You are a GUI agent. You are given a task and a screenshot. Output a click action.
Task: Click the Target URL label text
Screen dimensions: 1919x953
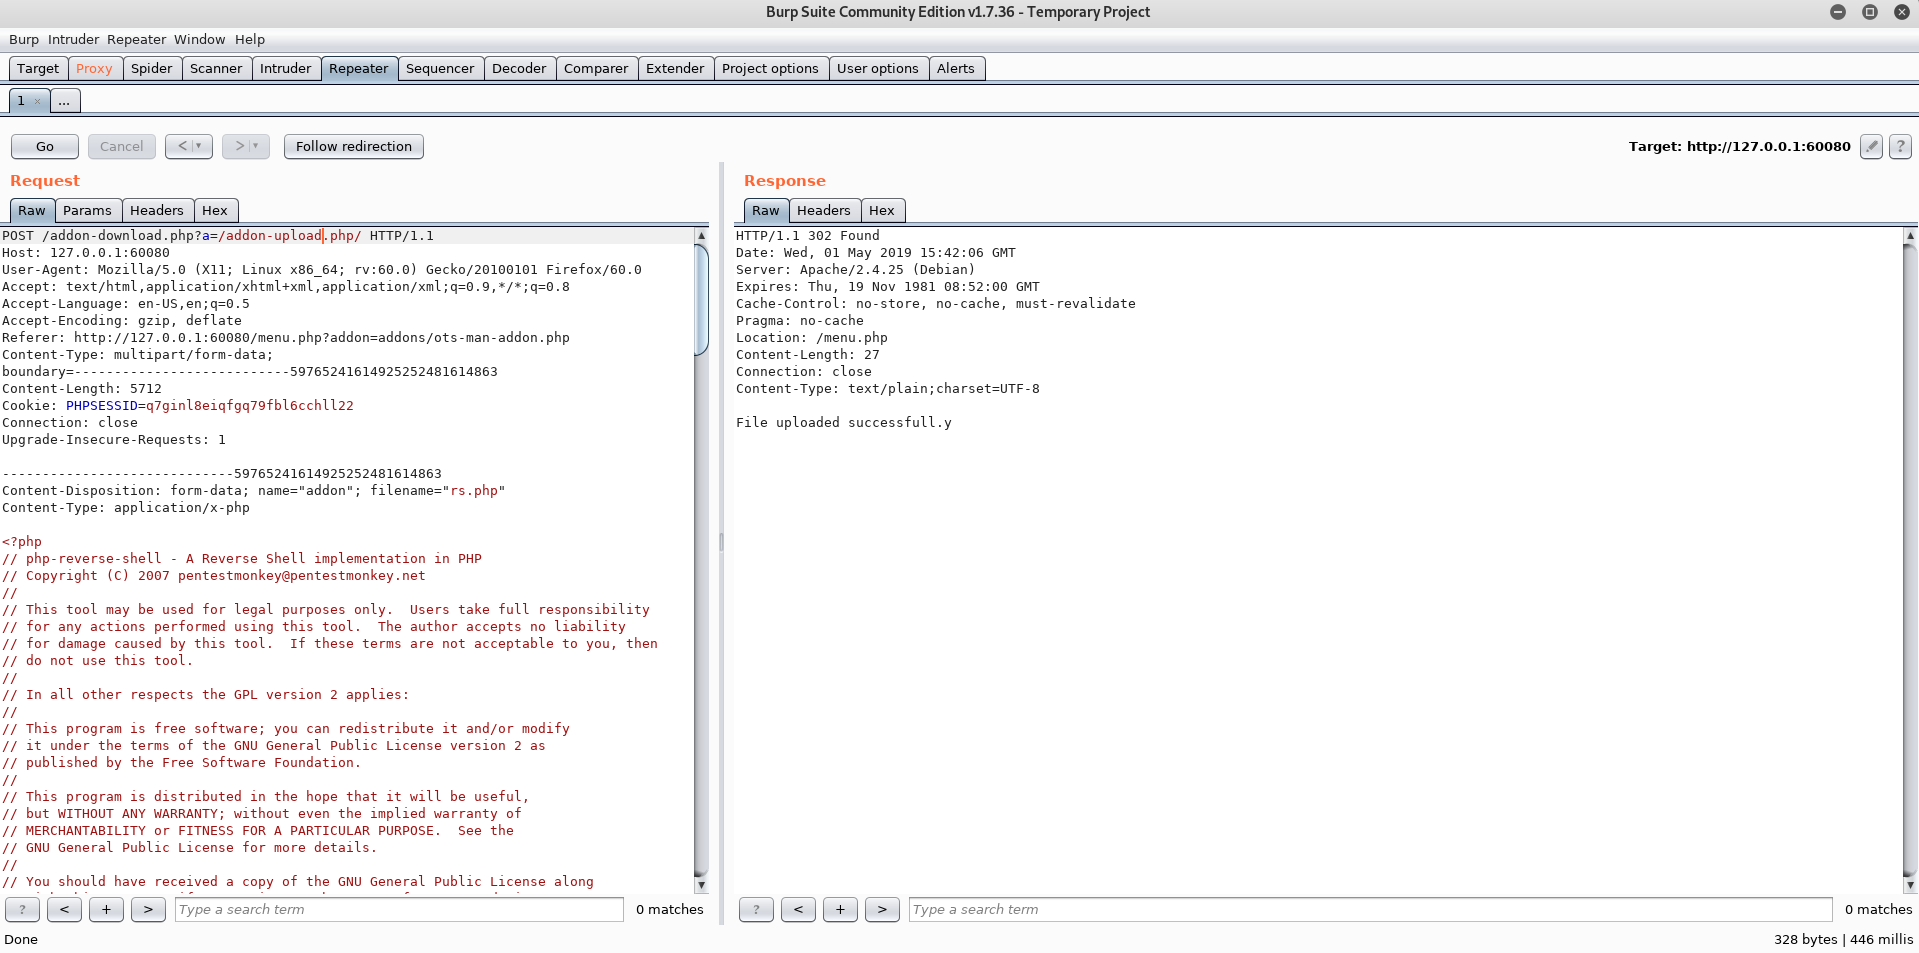coord(1740,146)
